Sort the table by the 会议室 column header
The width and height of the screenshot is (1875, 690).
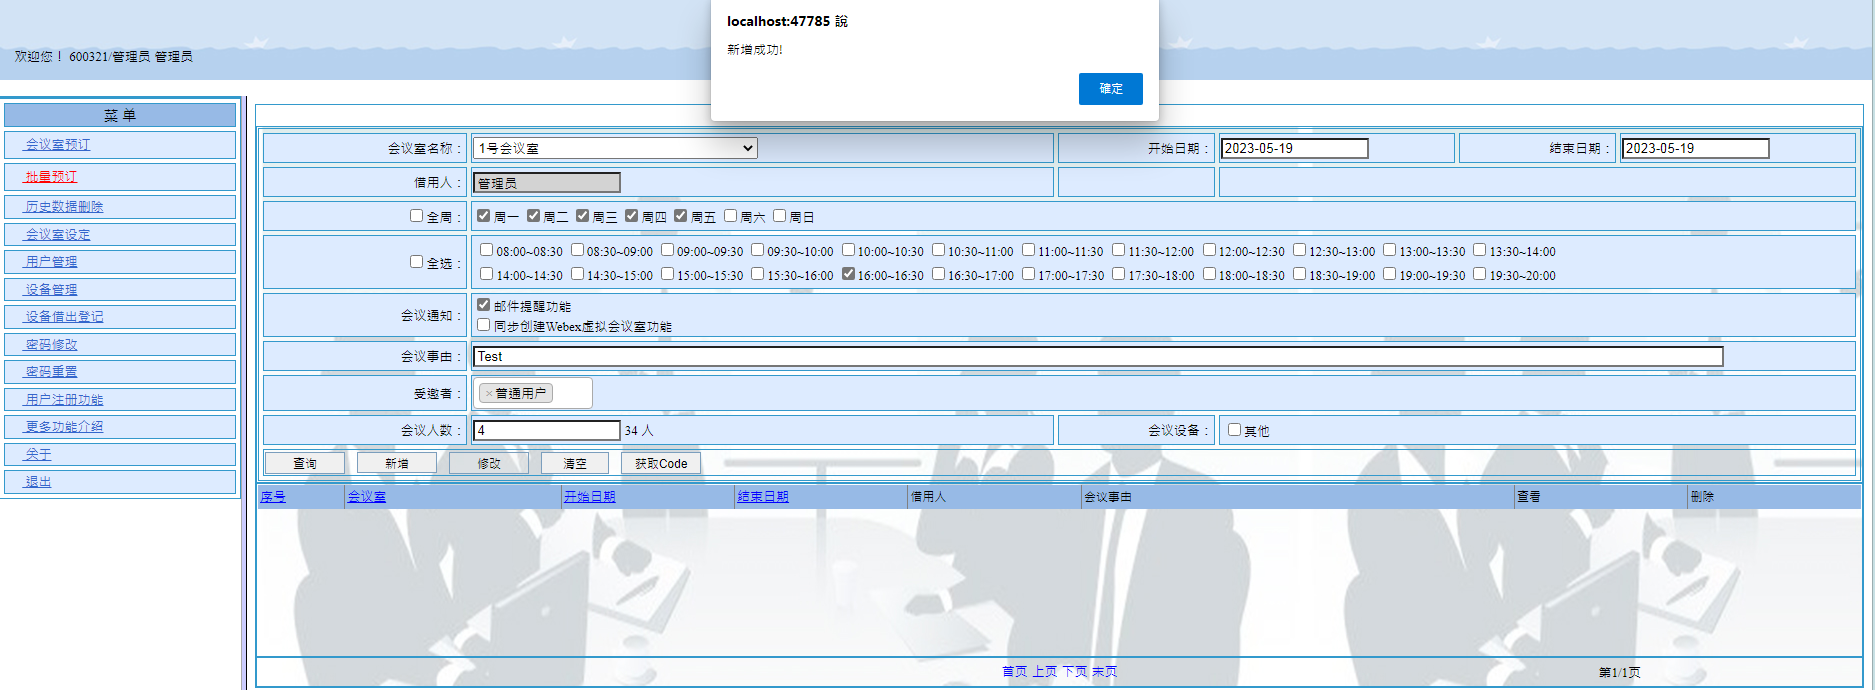click(366, 497)
